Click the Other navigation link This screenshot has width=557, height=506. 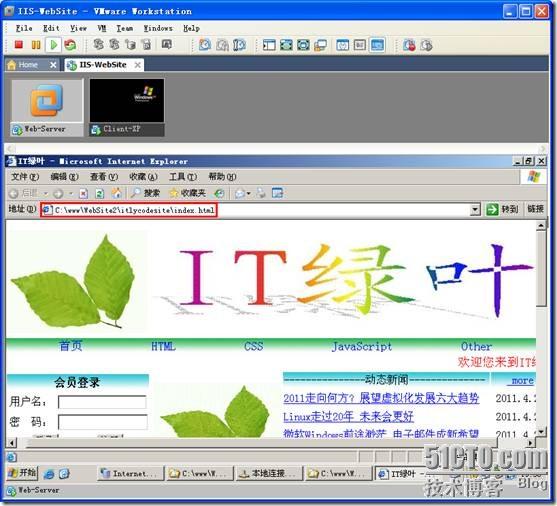[476, 346]
